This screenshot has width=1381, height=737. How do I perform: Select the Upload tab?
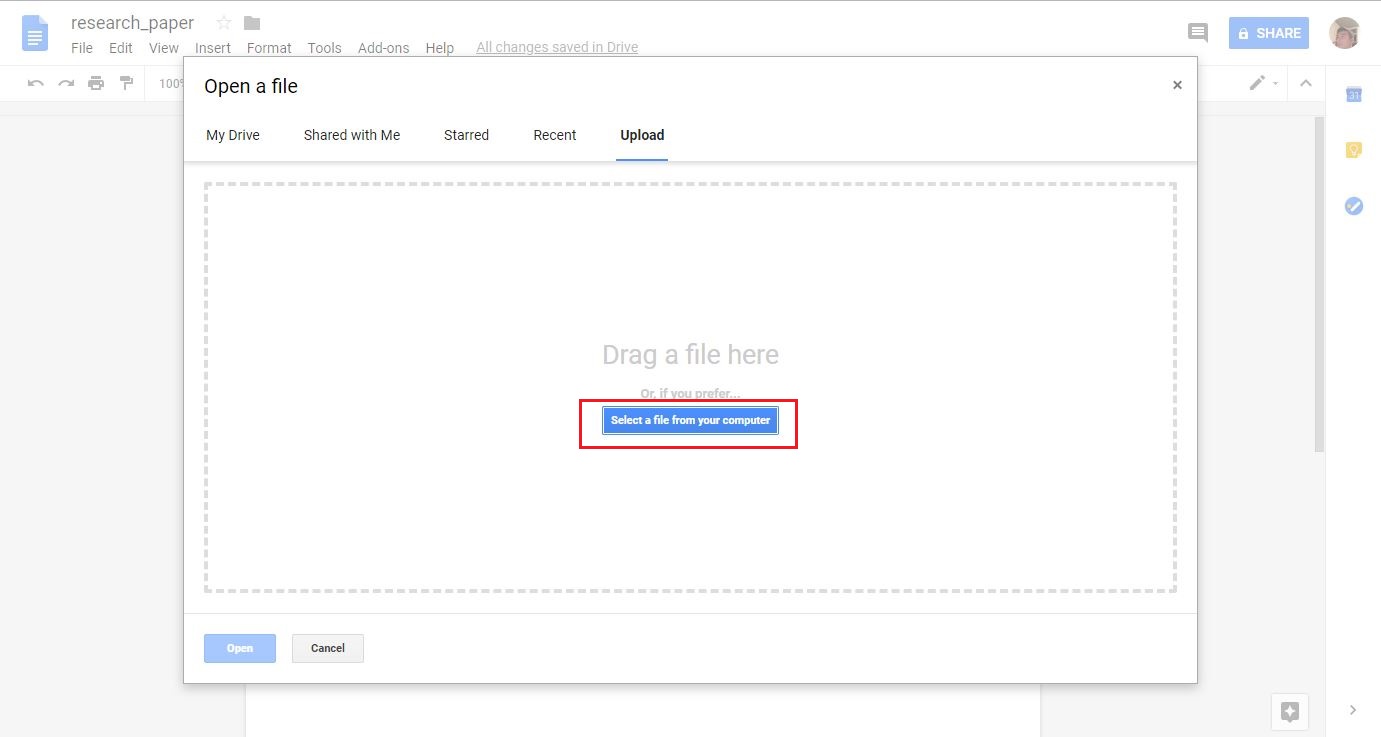642,135
